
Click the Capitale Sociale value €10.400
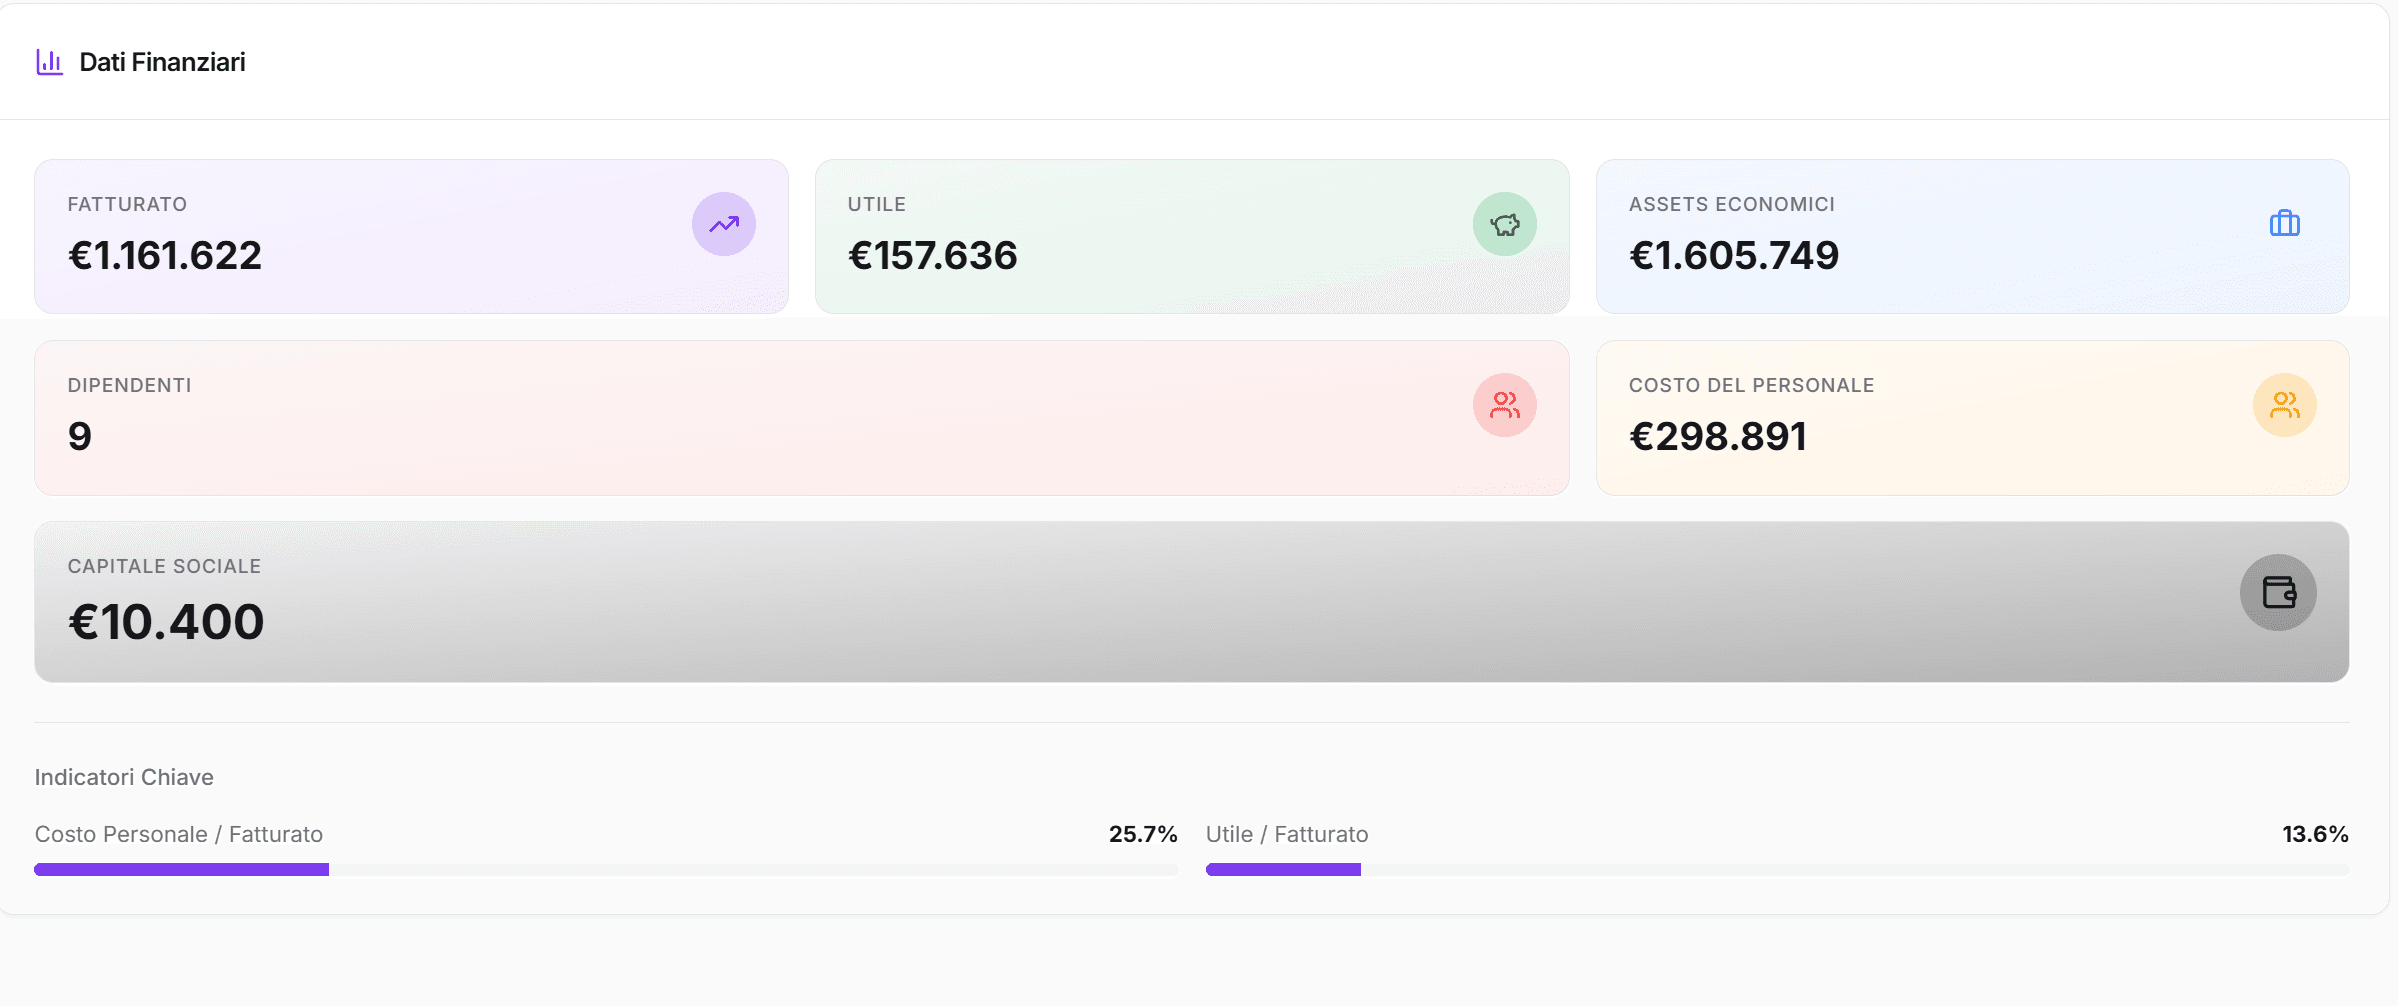166,622
